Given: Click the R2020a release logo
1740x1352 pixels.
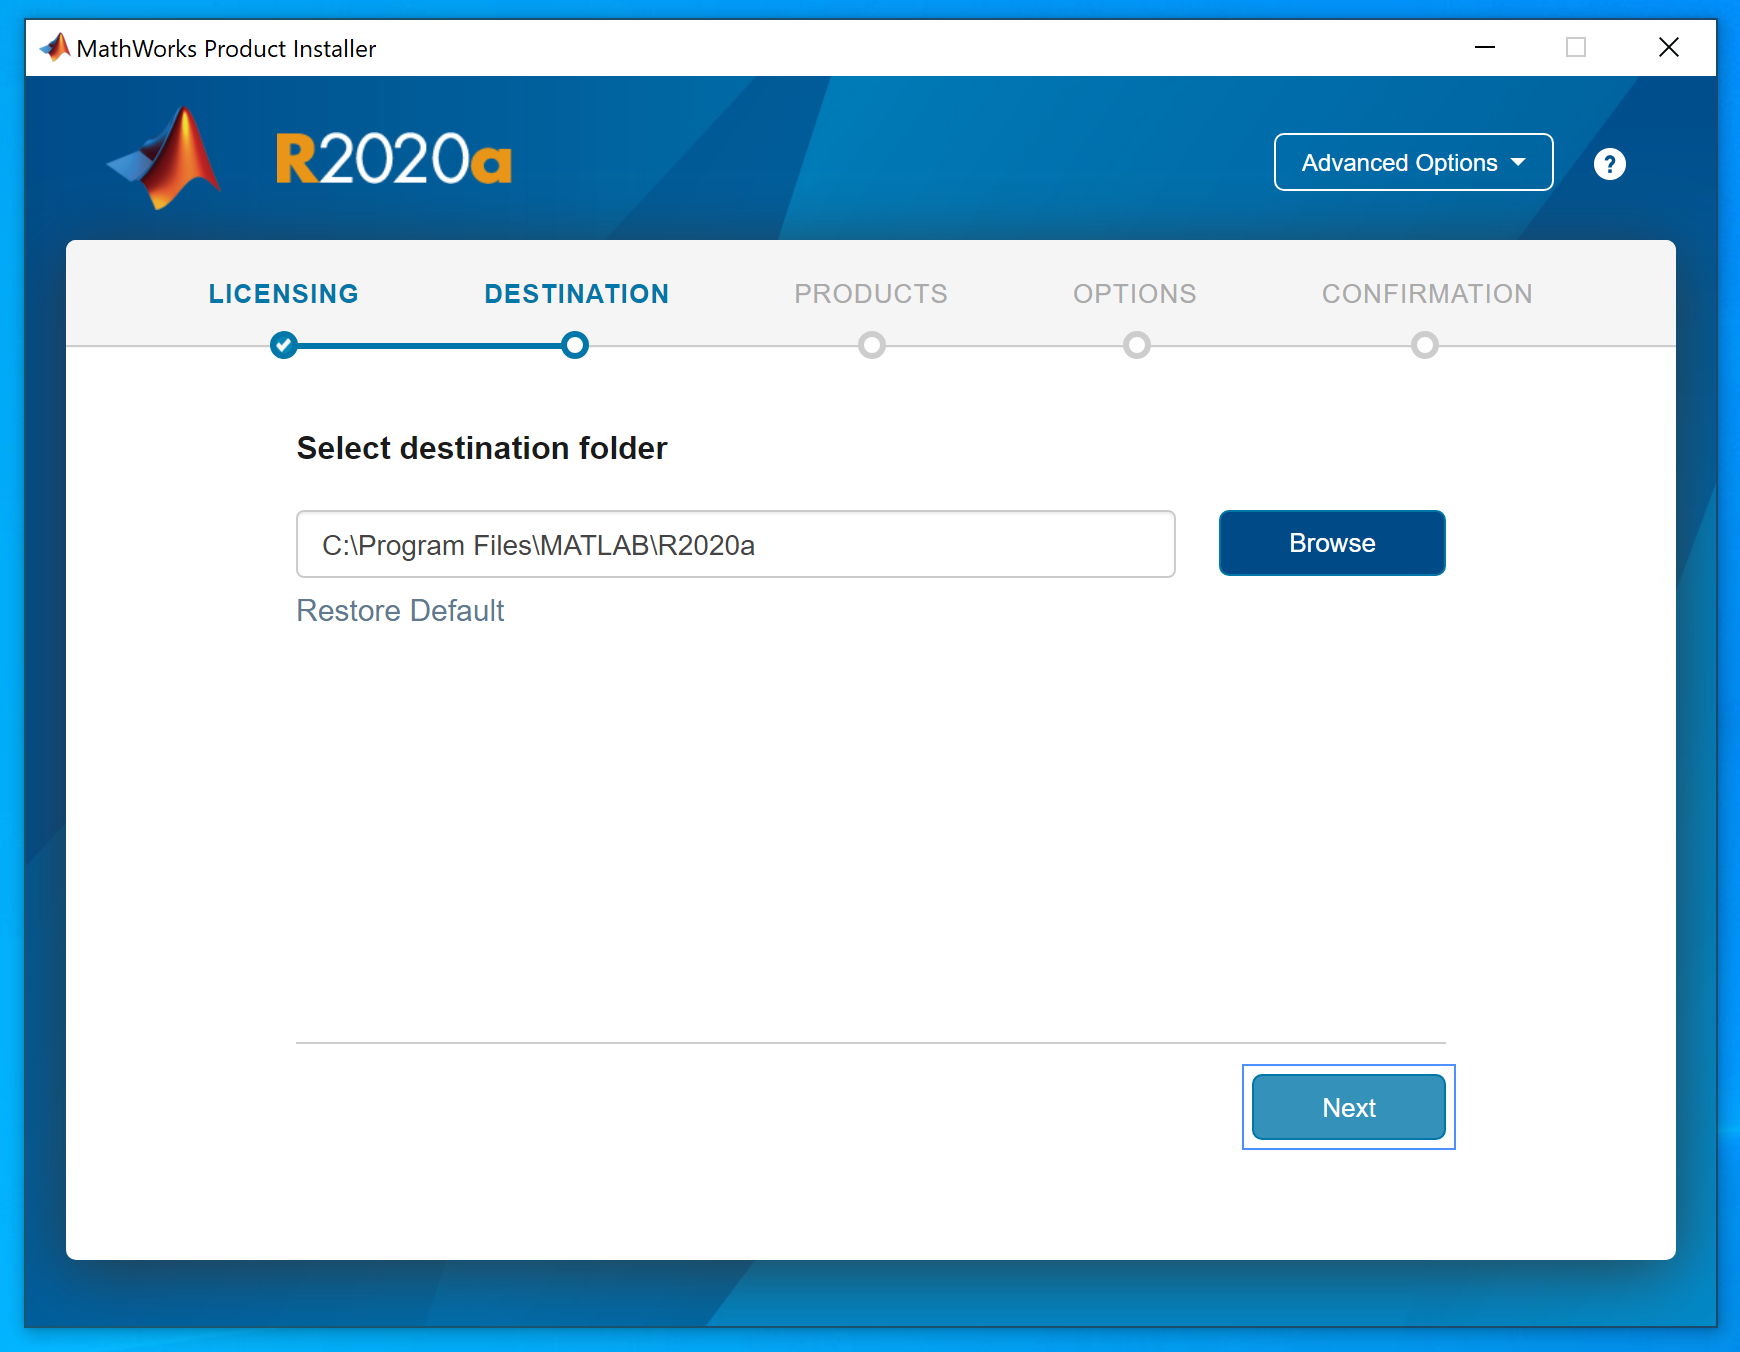Looking at the screenshot, I should coord(393,160).
